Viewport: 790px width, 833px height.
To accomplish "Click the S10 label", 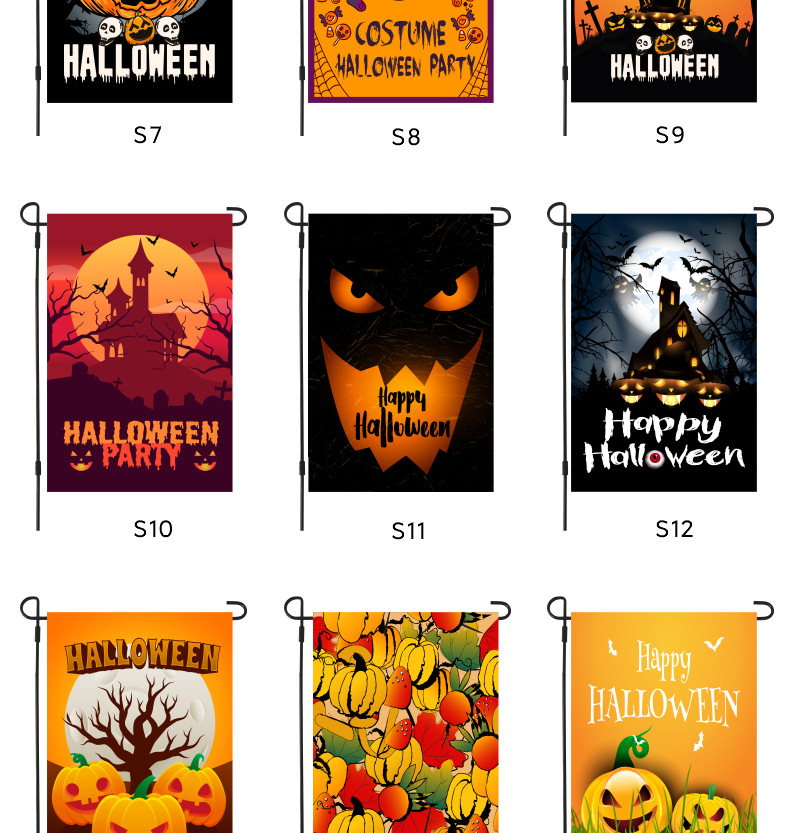I will coord(153,529).
